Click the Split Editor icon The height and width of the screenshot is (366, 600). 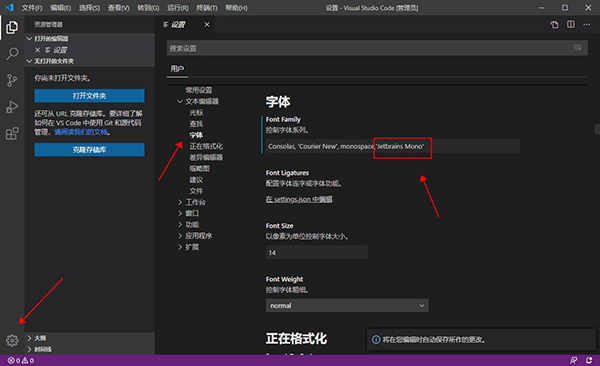pyautogui.click(x=571, y=25)
